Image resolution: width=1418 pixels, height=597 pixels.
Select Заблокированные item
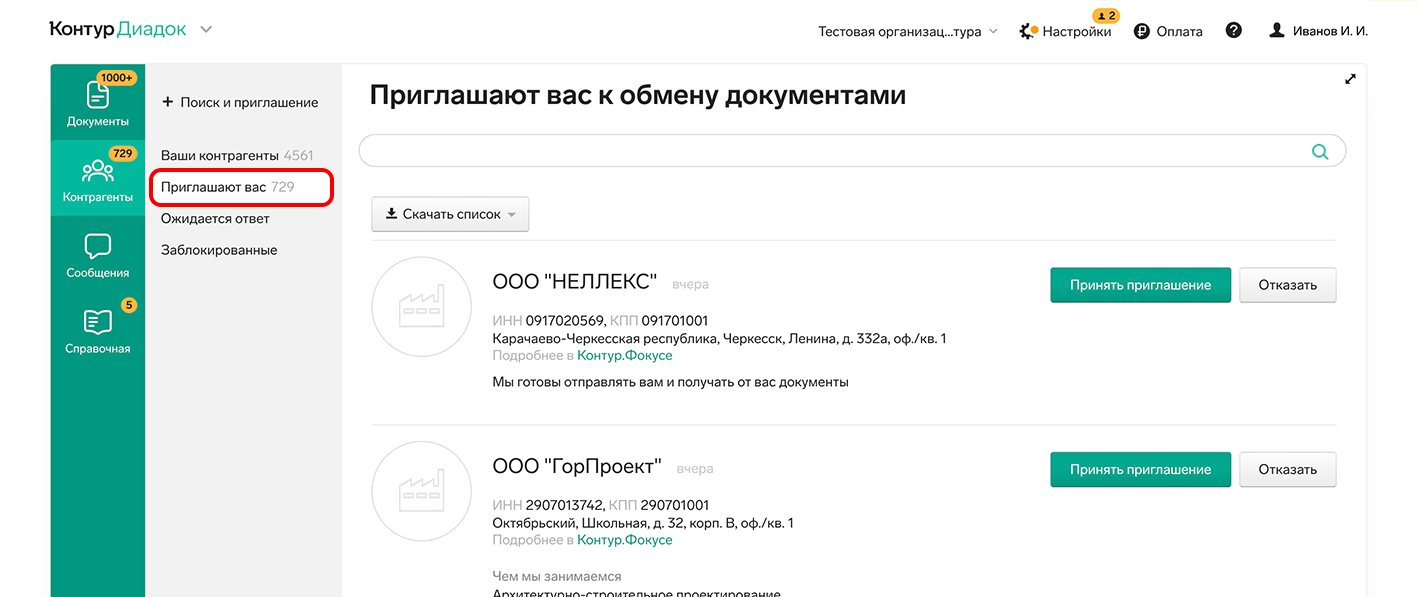point(219,250)
